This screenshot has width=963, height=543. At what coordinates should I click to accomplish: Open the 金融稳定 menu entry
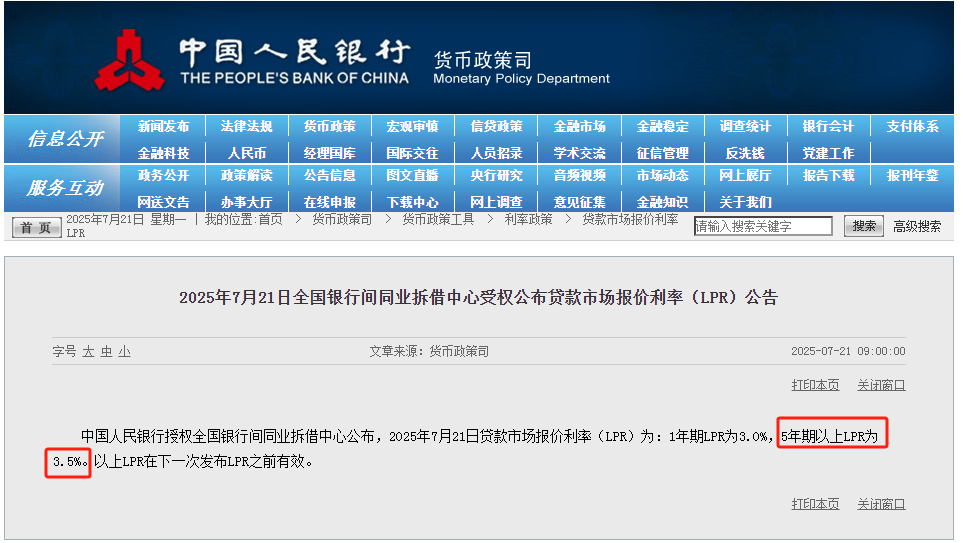[662, 127]
